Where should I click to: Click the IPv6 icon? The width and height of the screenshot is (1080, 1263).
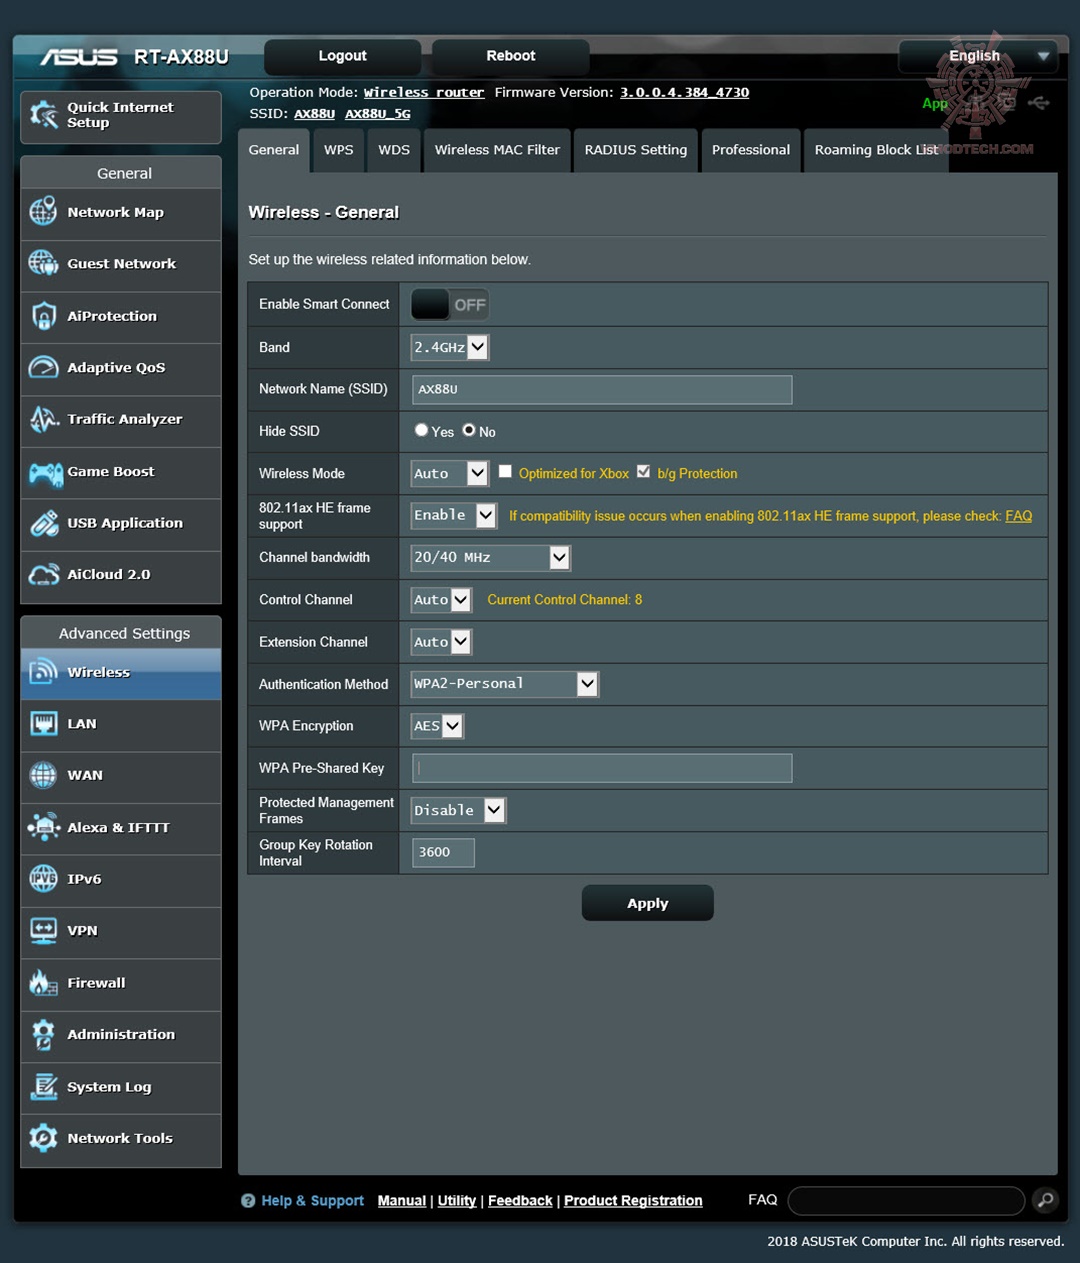pos(44,879)
